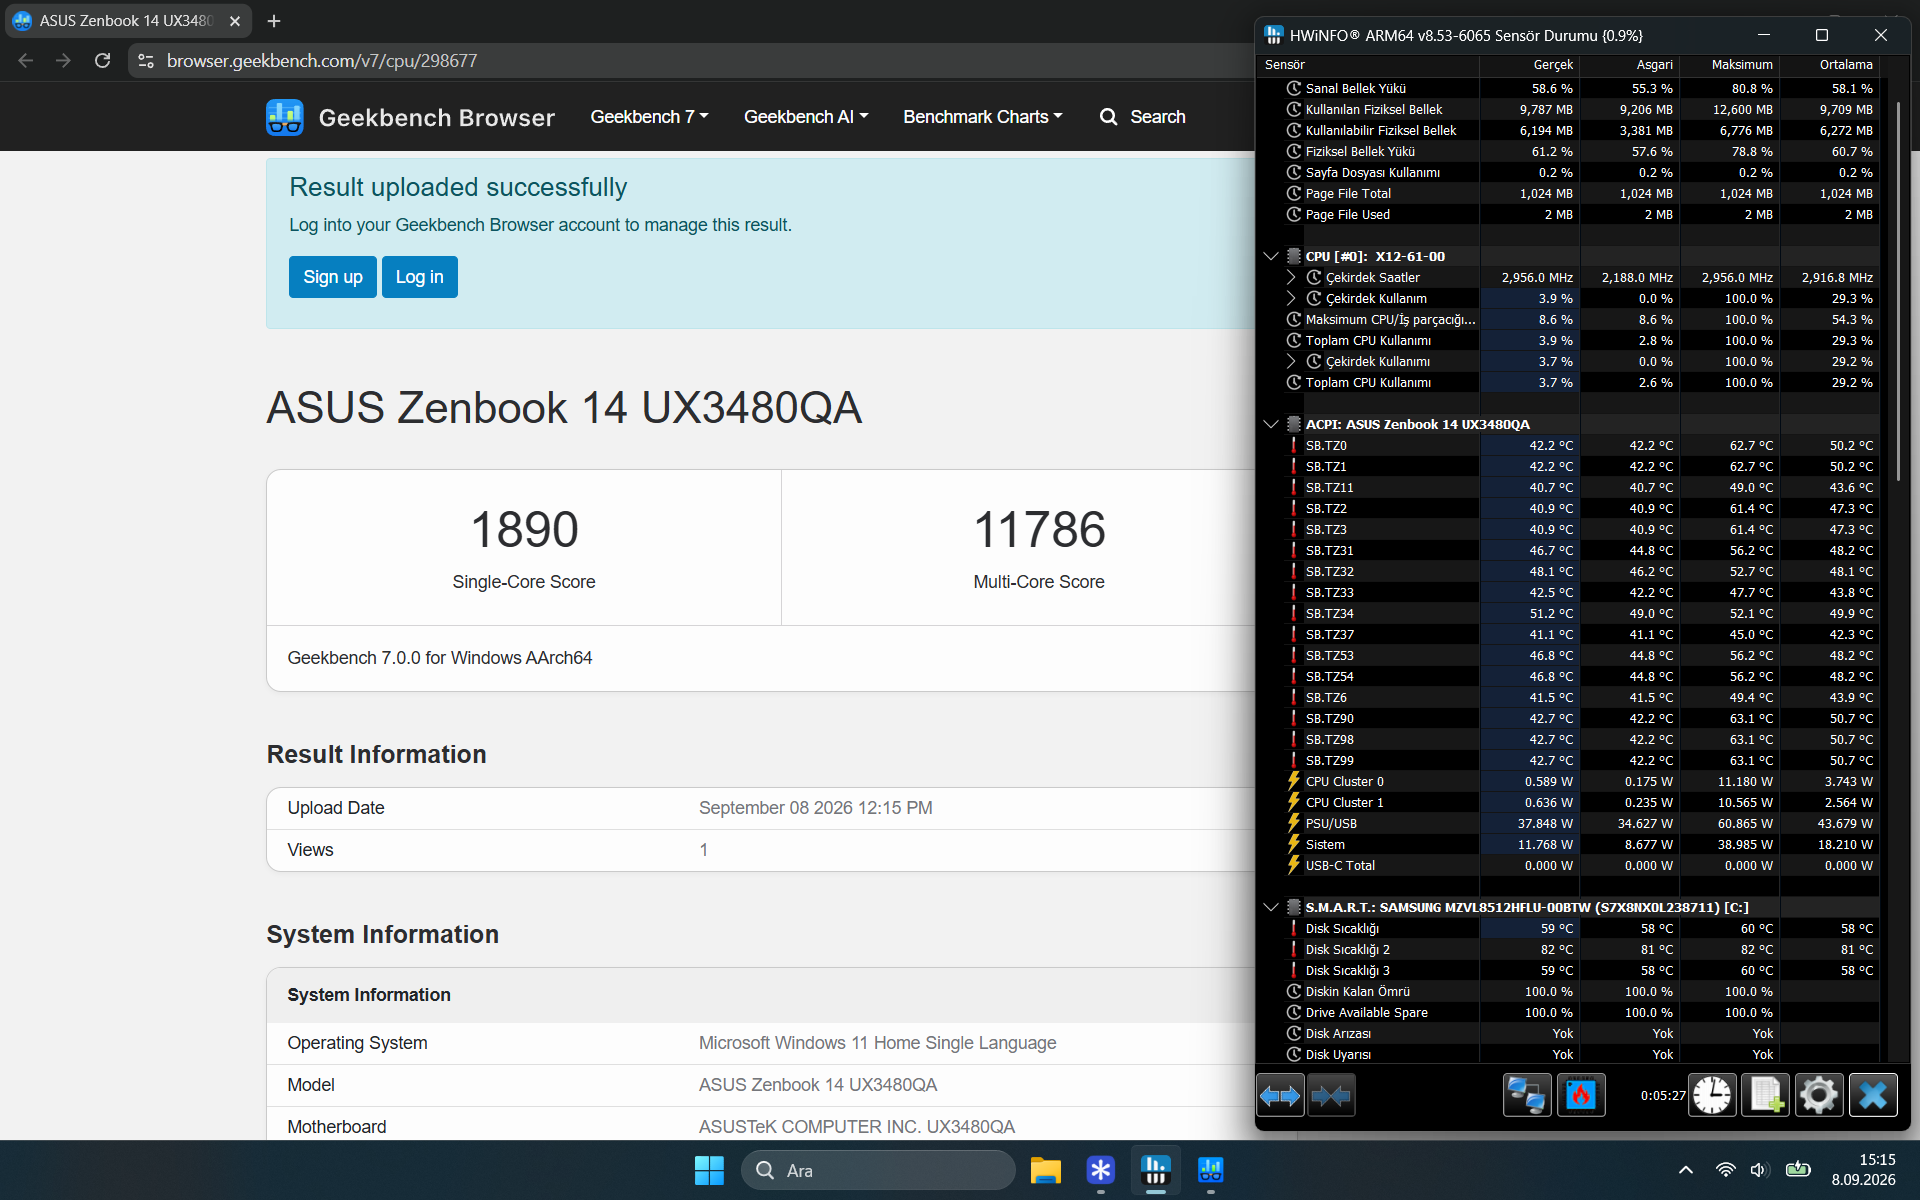Click the HWiNFO collapse columns arrows button
Image resolution: width=1920 pixels, height=1200 pixels.
pos(1331,1096)
